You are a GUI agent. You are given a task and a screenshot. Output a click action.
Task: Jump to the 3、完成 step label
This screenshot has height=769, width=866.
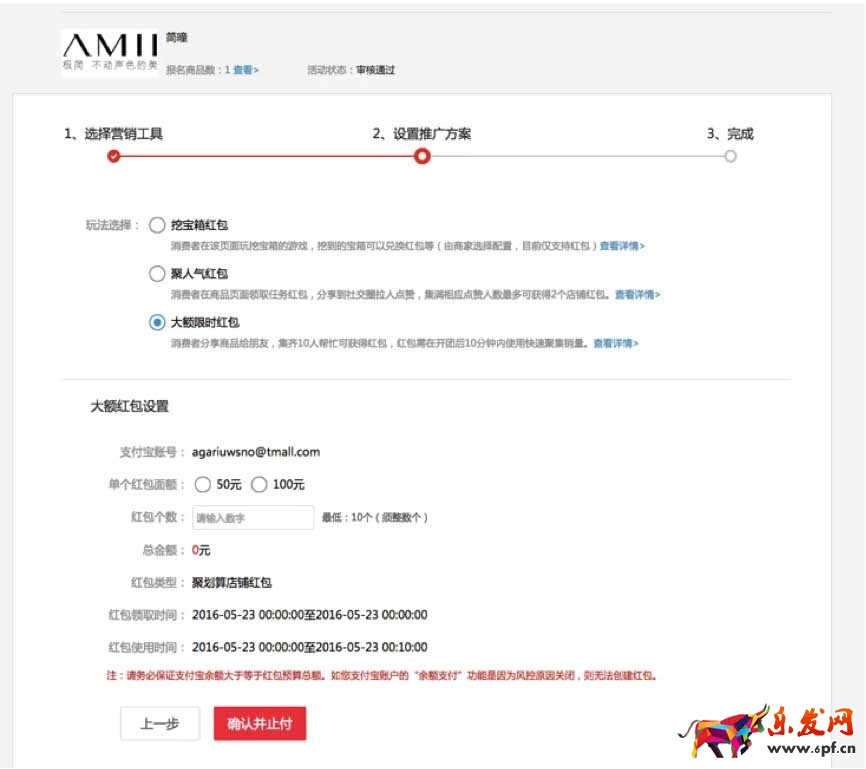730,134
